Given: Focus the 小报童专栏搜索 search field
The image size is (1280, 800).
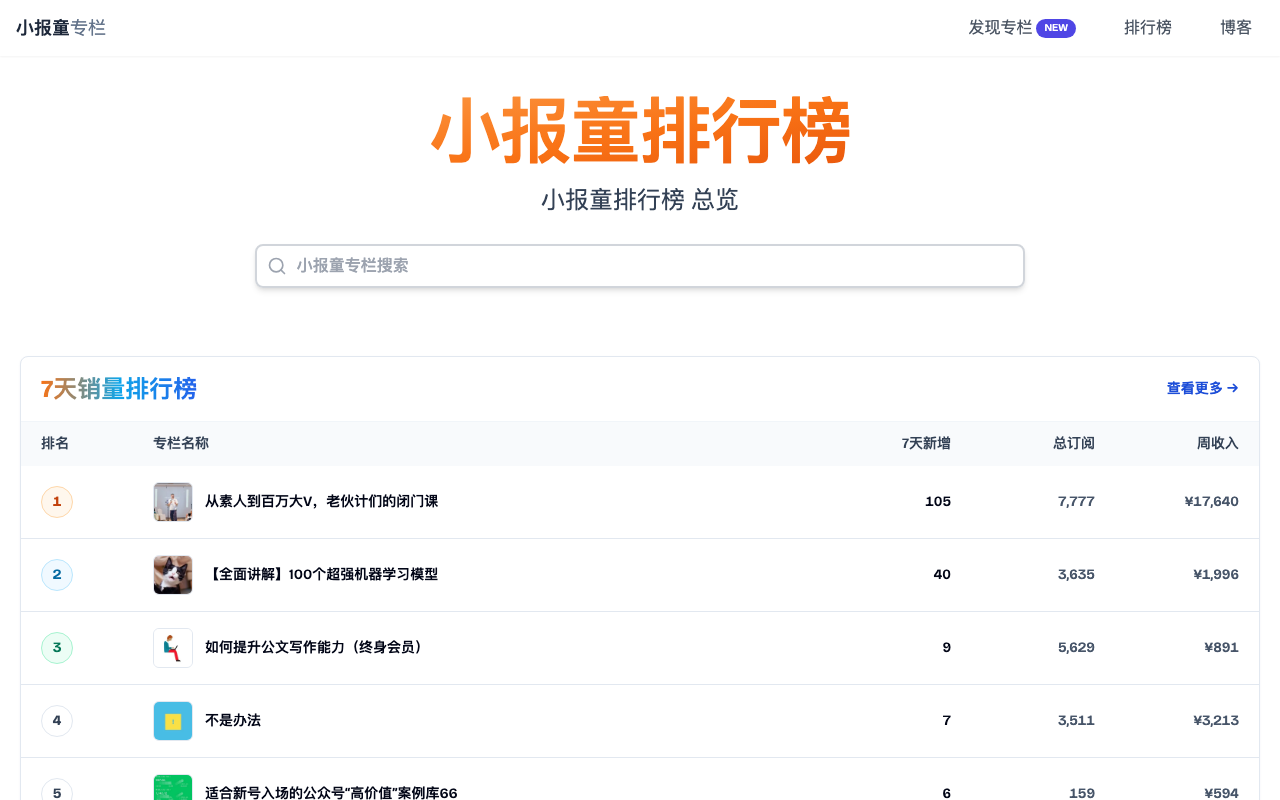Looking at the screenshot, I should (640, 266).
